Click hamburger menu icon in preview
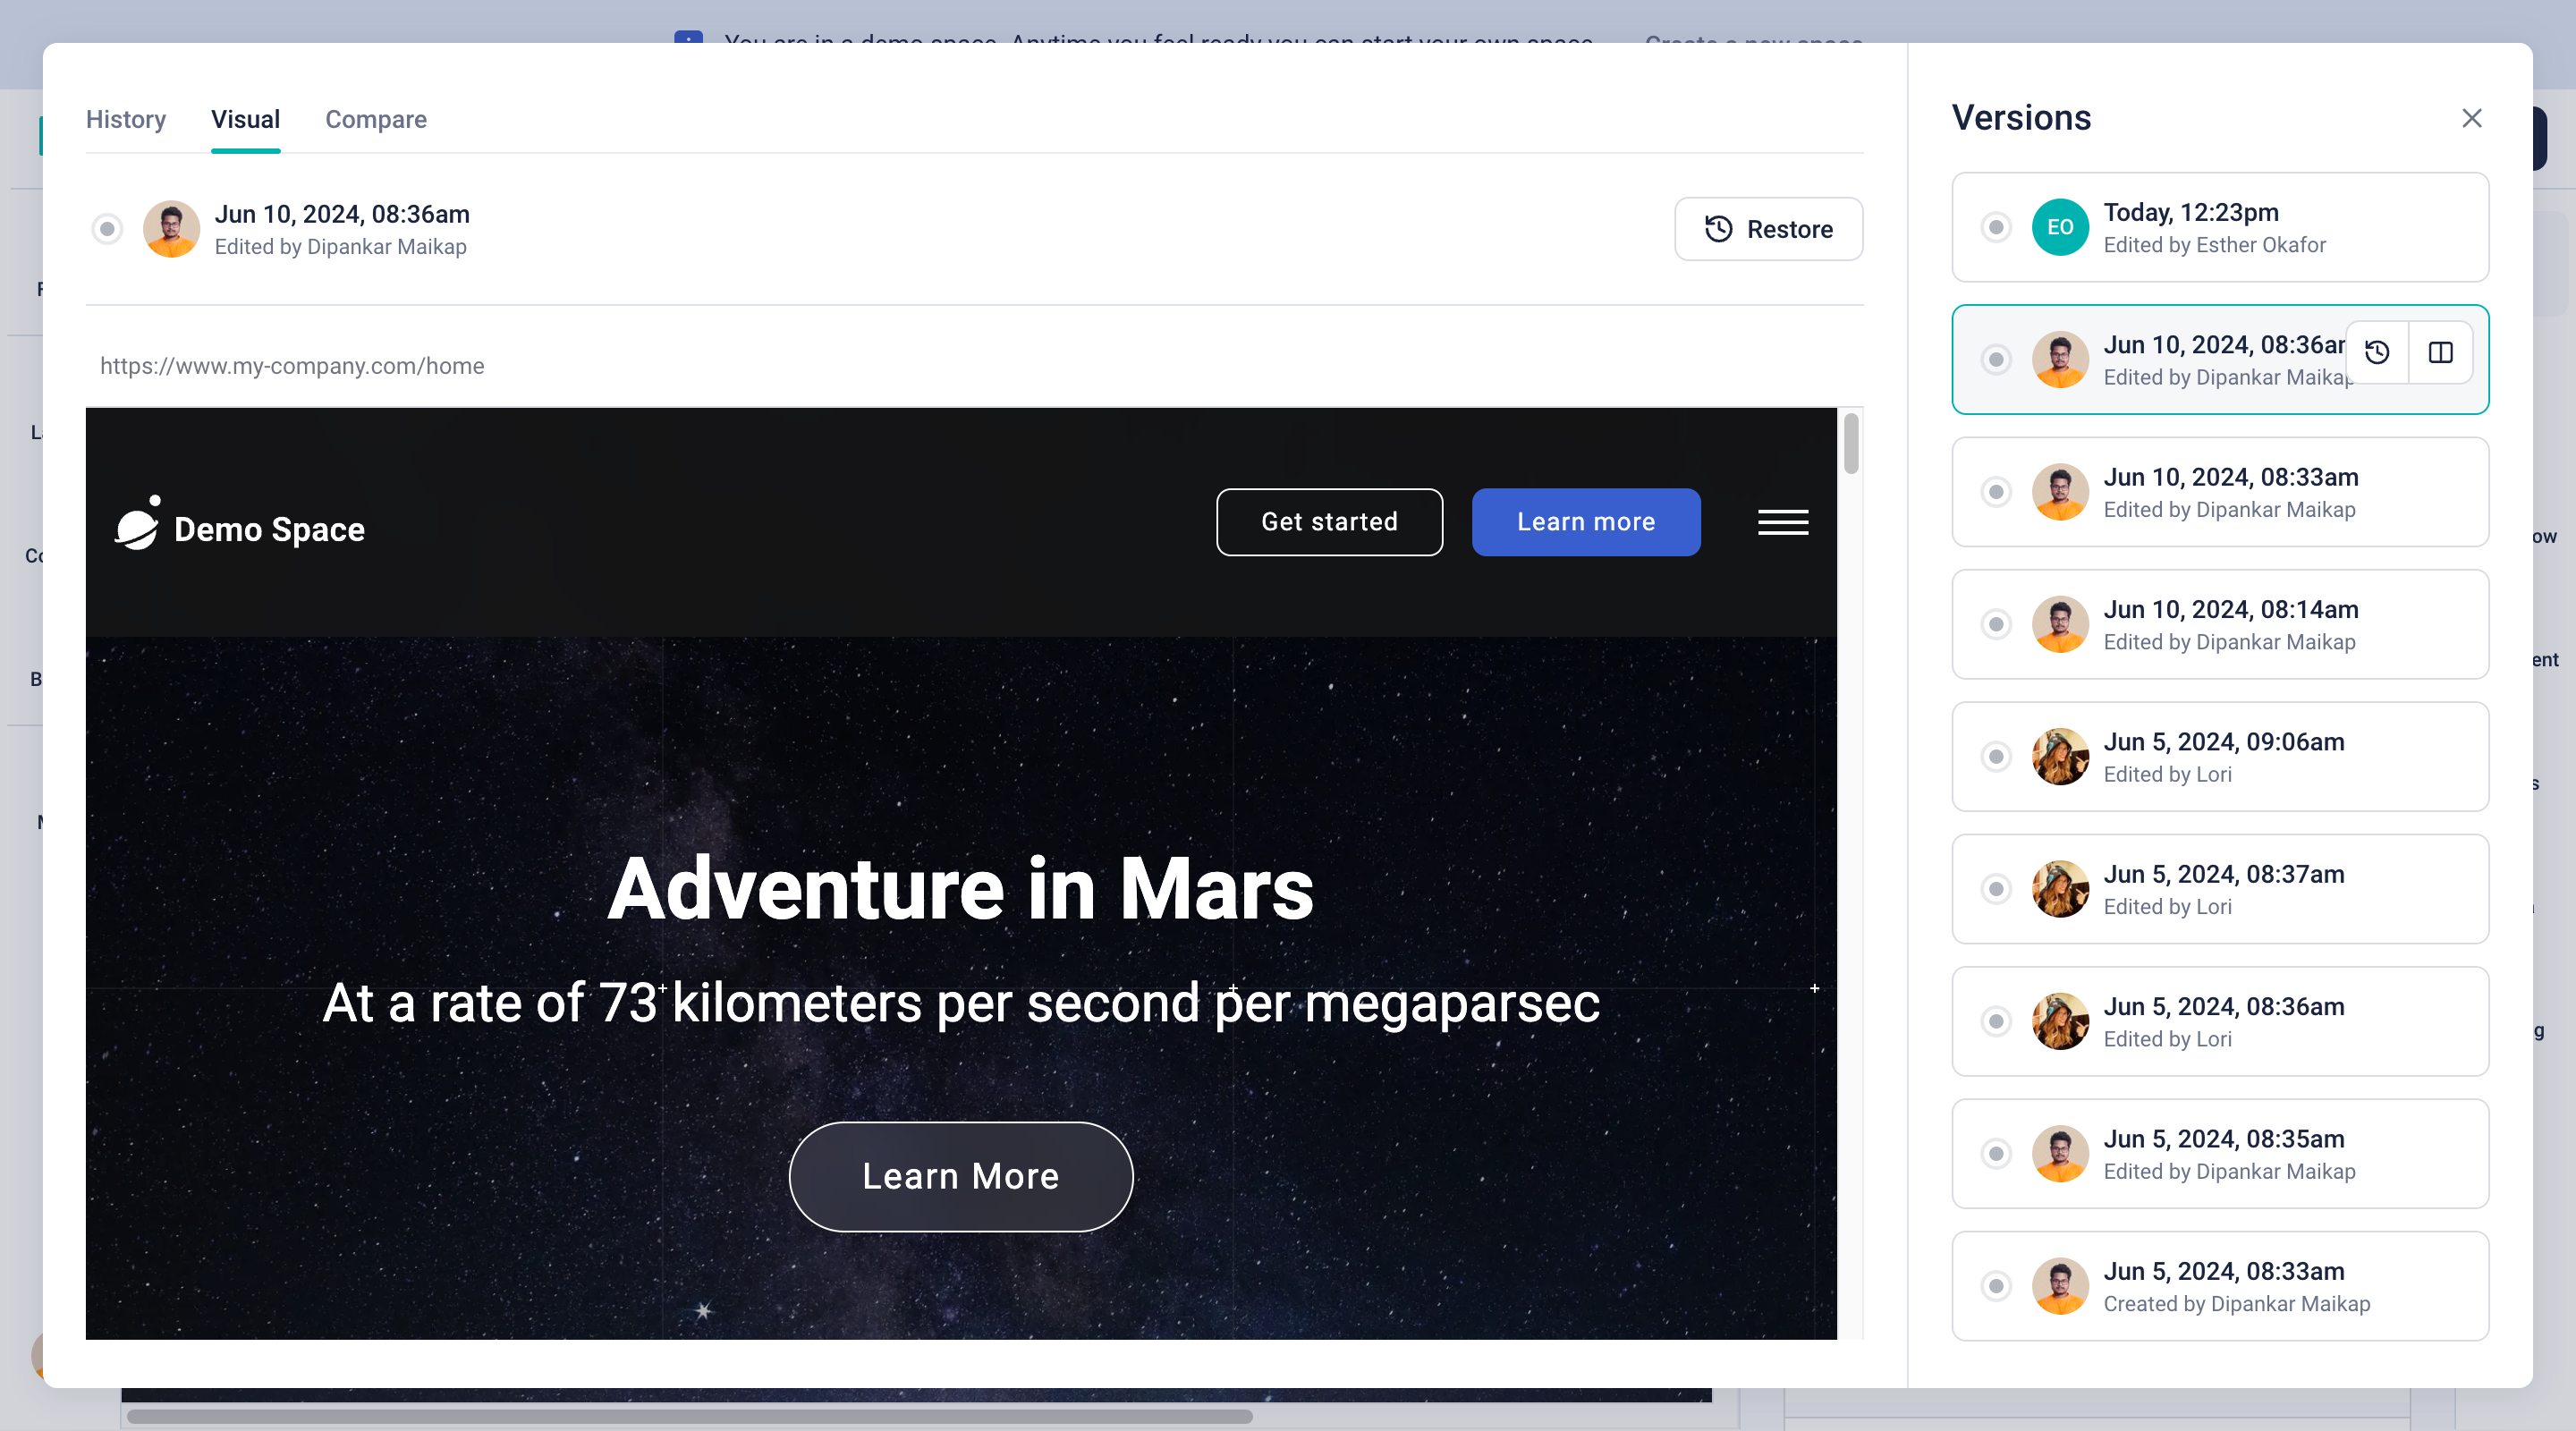The width and height of the screenshot is (2576, 1431). coord(1782,522)
